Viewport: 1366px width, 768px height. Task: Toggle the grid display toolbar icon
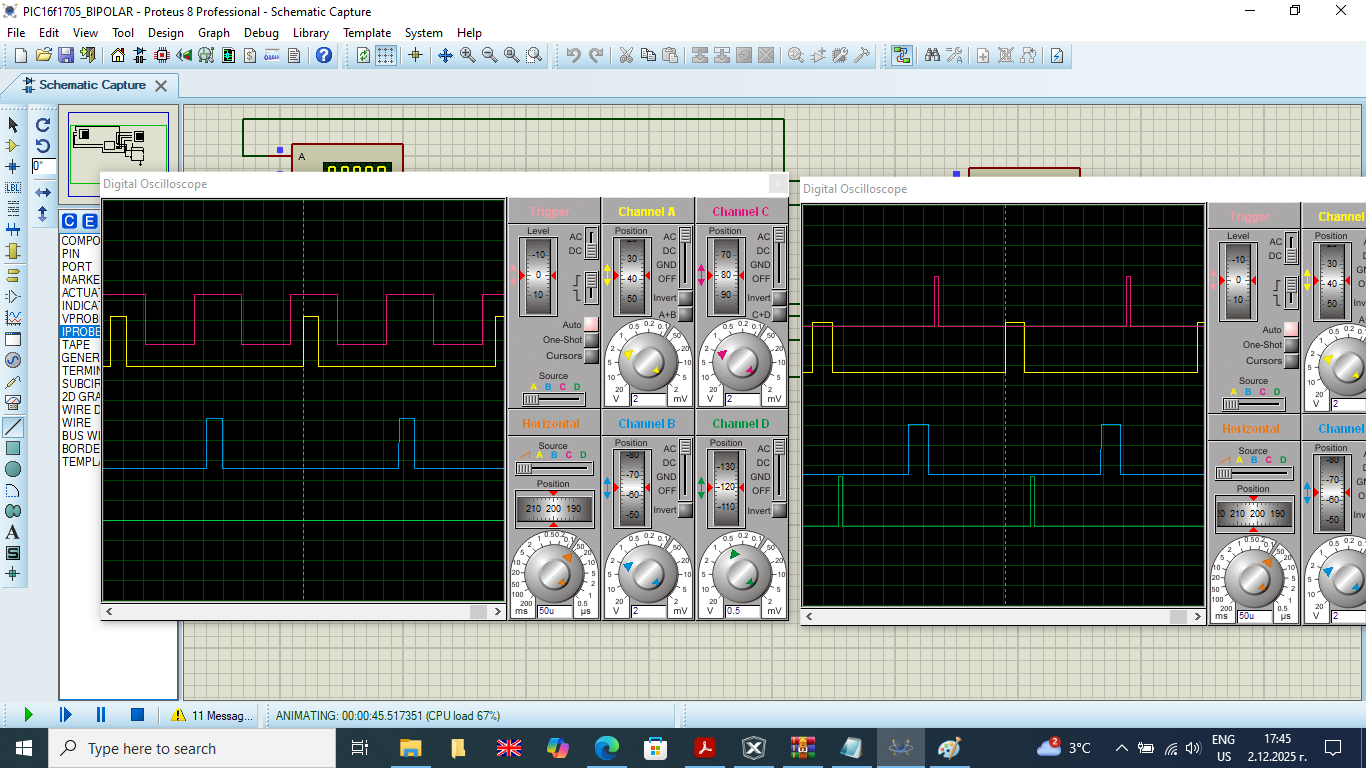[386, 55]
